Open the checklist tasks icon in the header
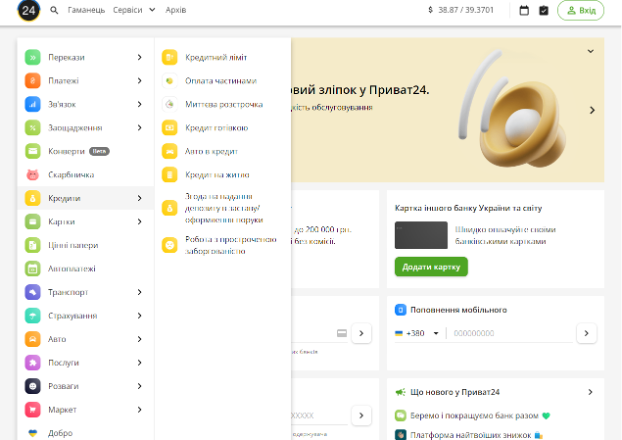The image size is (622, 440). [544, 10]
